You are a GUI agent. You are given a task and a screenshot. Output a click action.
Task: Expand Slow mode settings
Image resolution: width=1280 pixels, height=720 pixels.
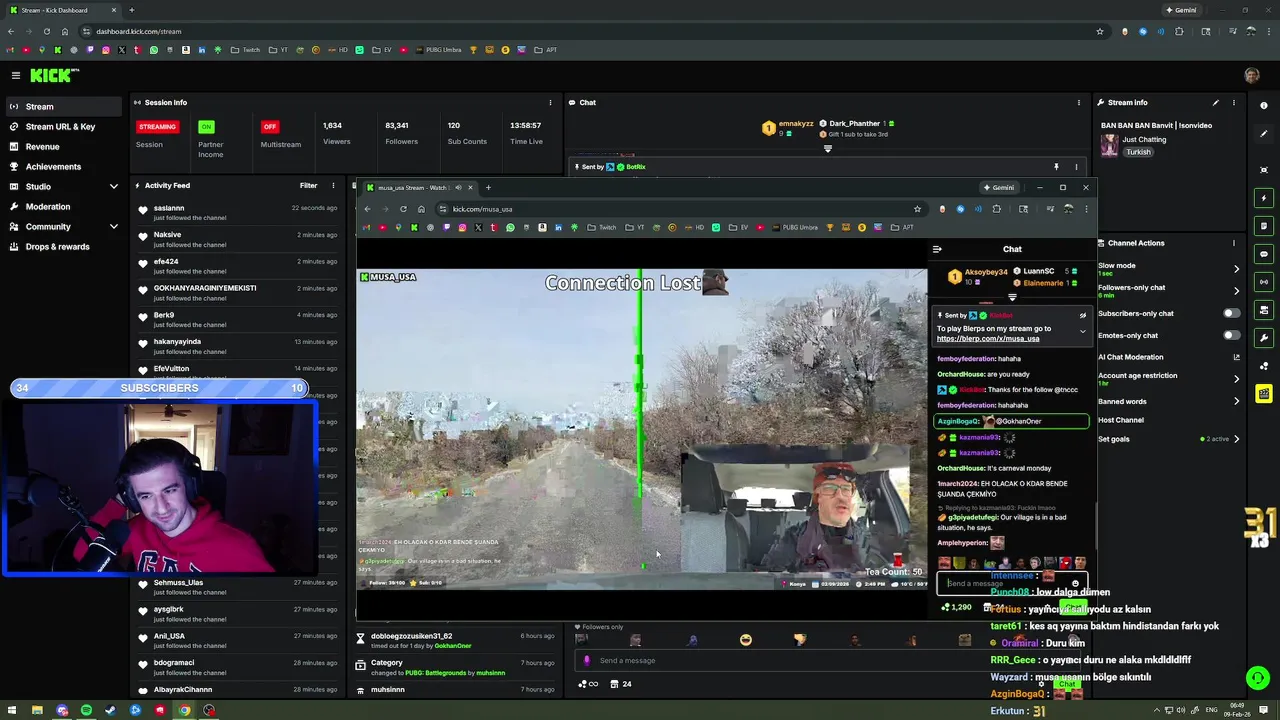tap(1236, 269)
